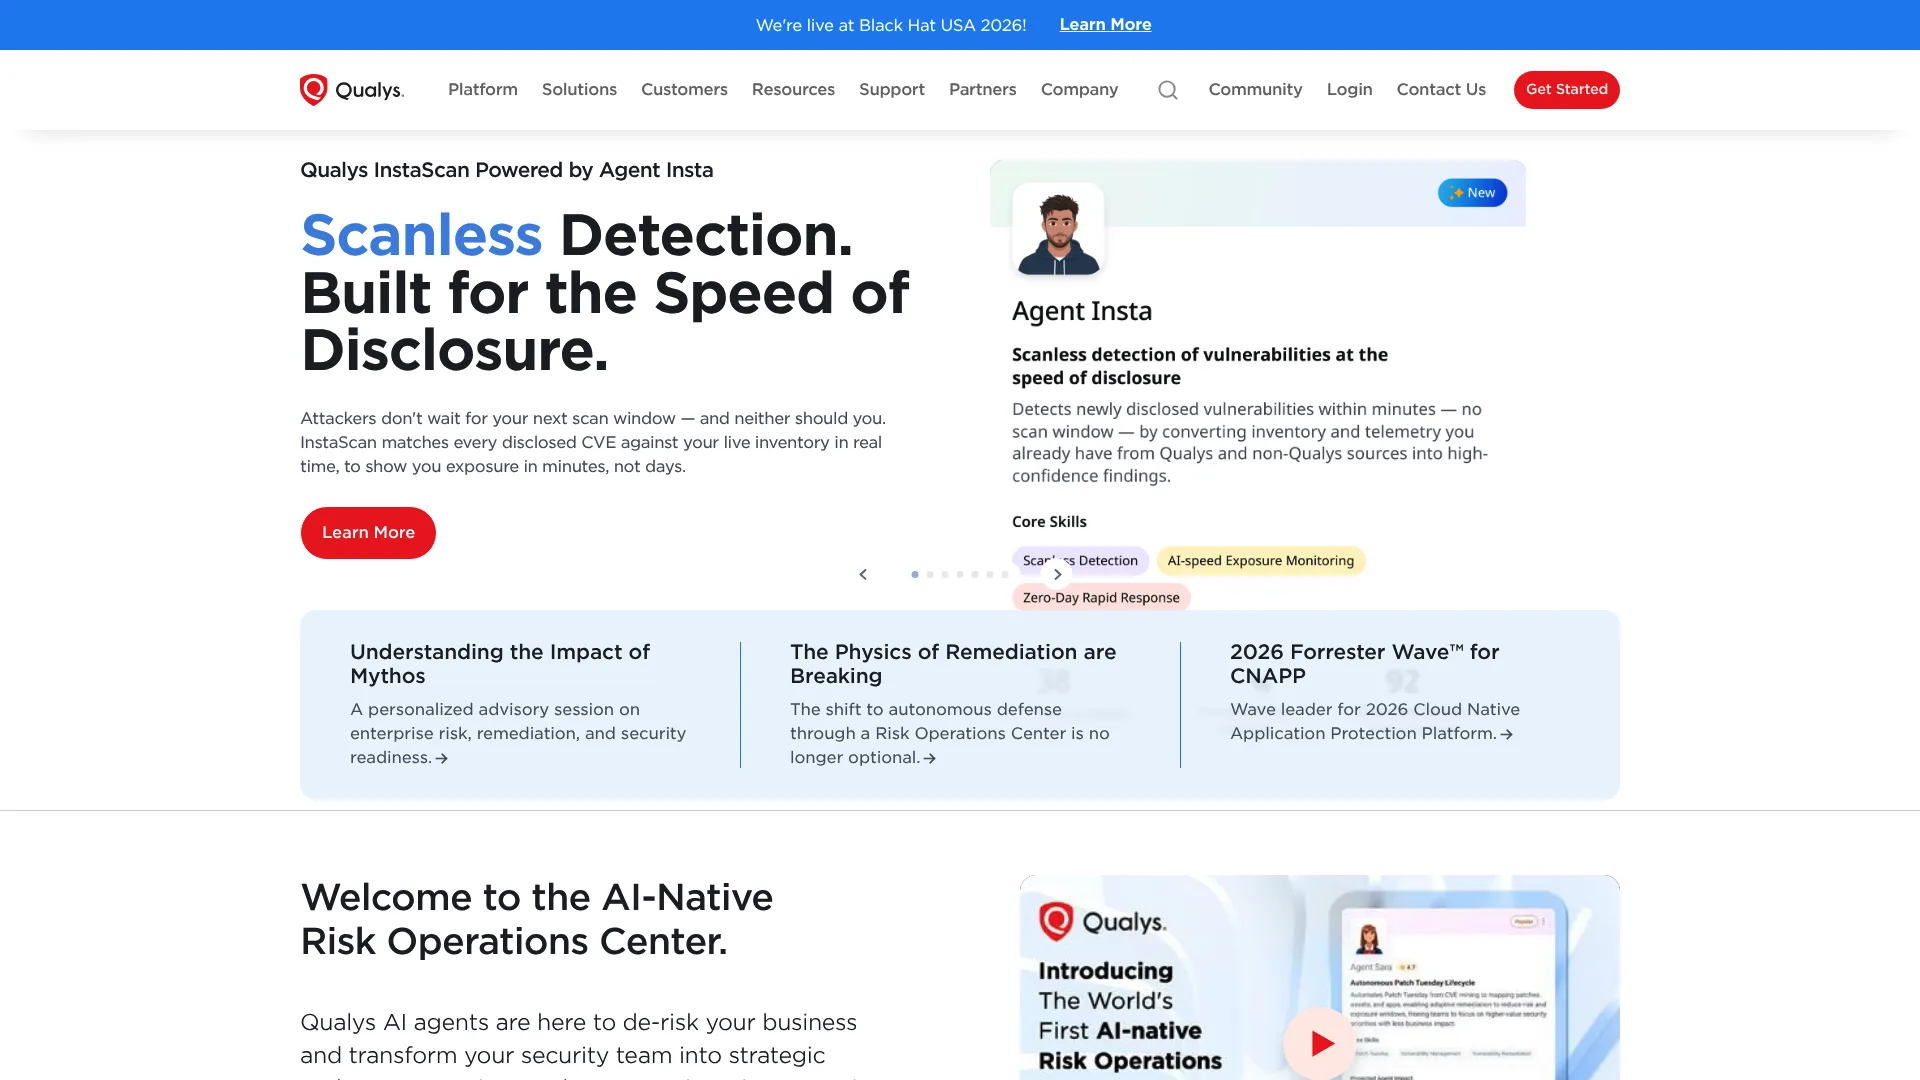Select the third carousel indicator dot
1920x1080 pixels.
[x=945, y=574]
